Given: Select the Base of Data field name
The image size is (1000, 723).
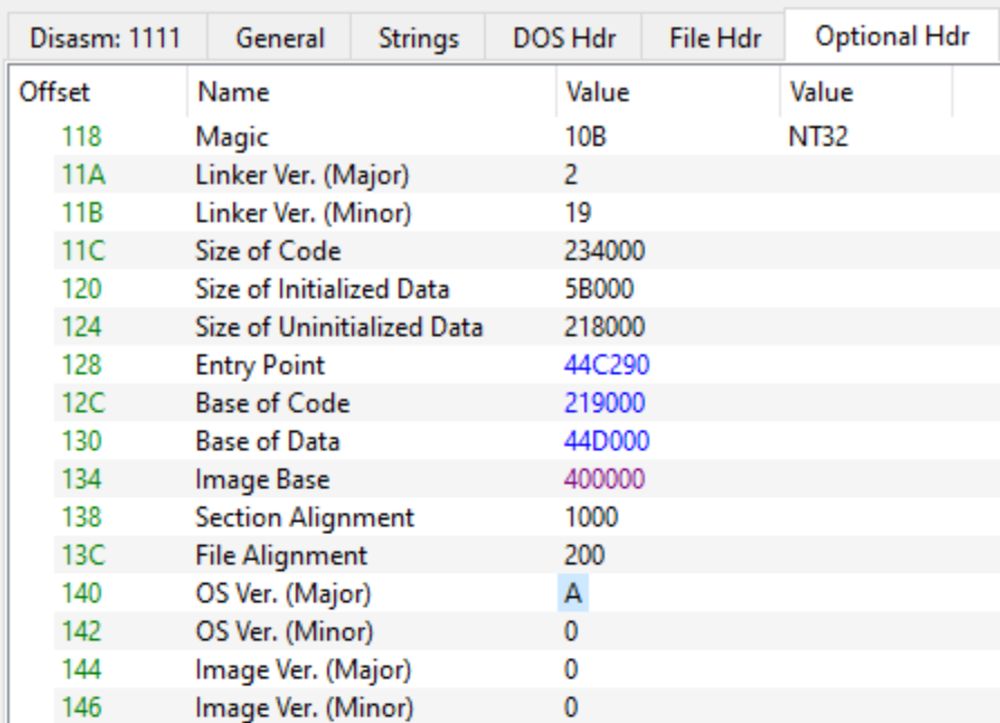Looking at the screenshot, I should [x=268, y=441].
